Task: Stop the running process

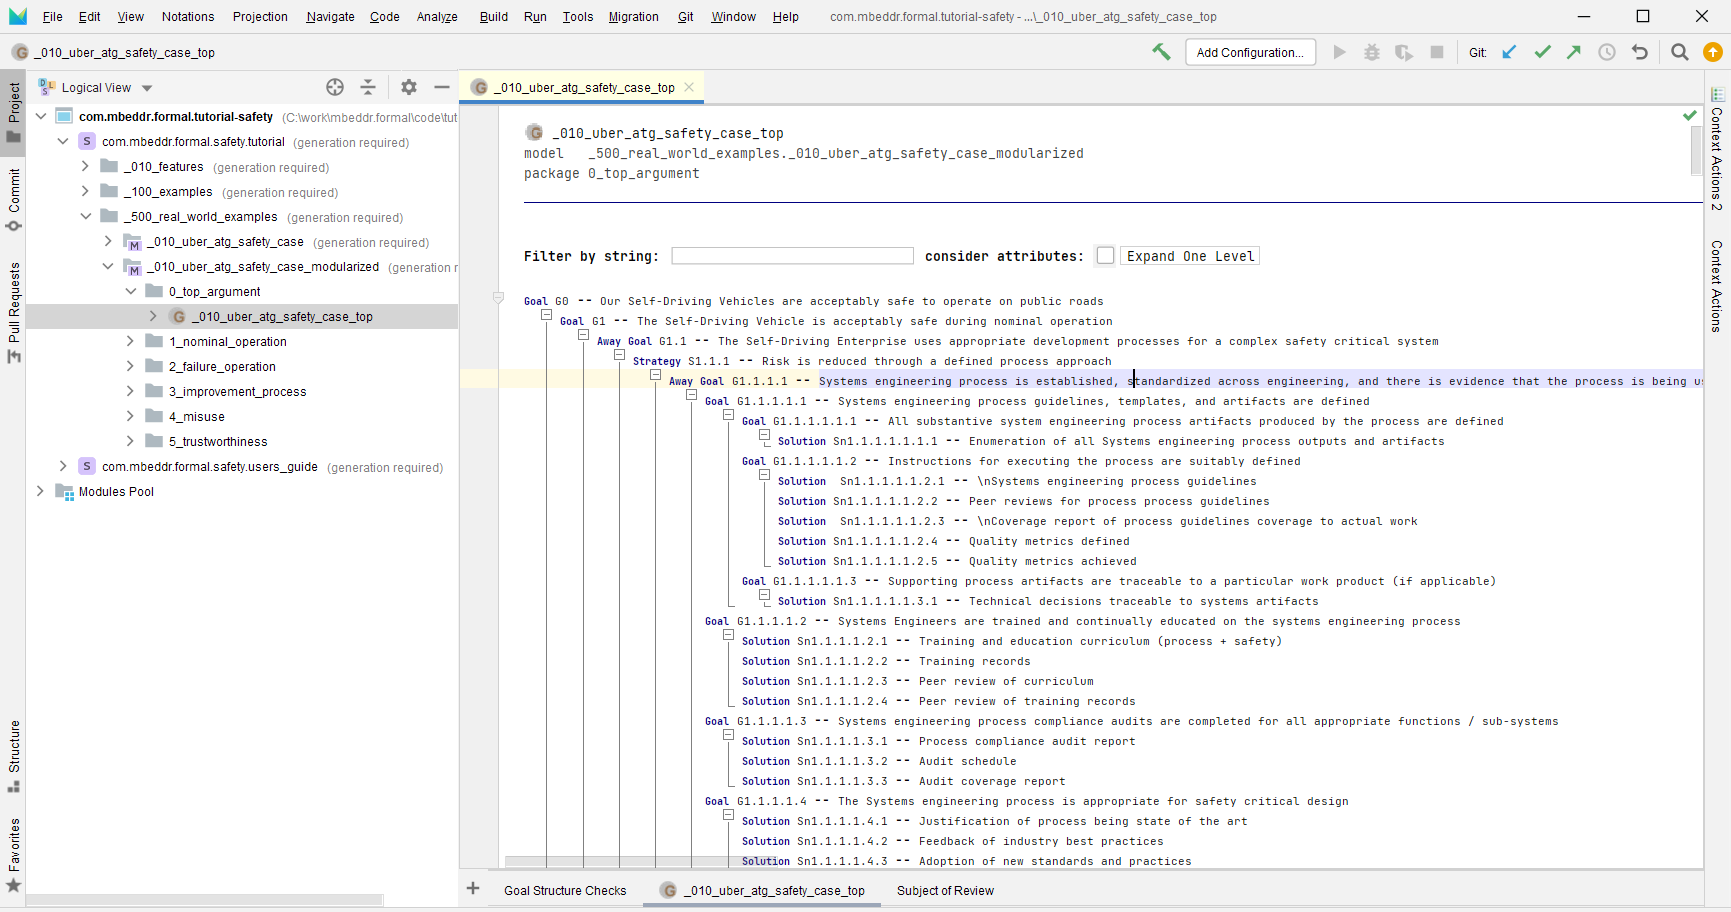Action: tap(1437, 52)
